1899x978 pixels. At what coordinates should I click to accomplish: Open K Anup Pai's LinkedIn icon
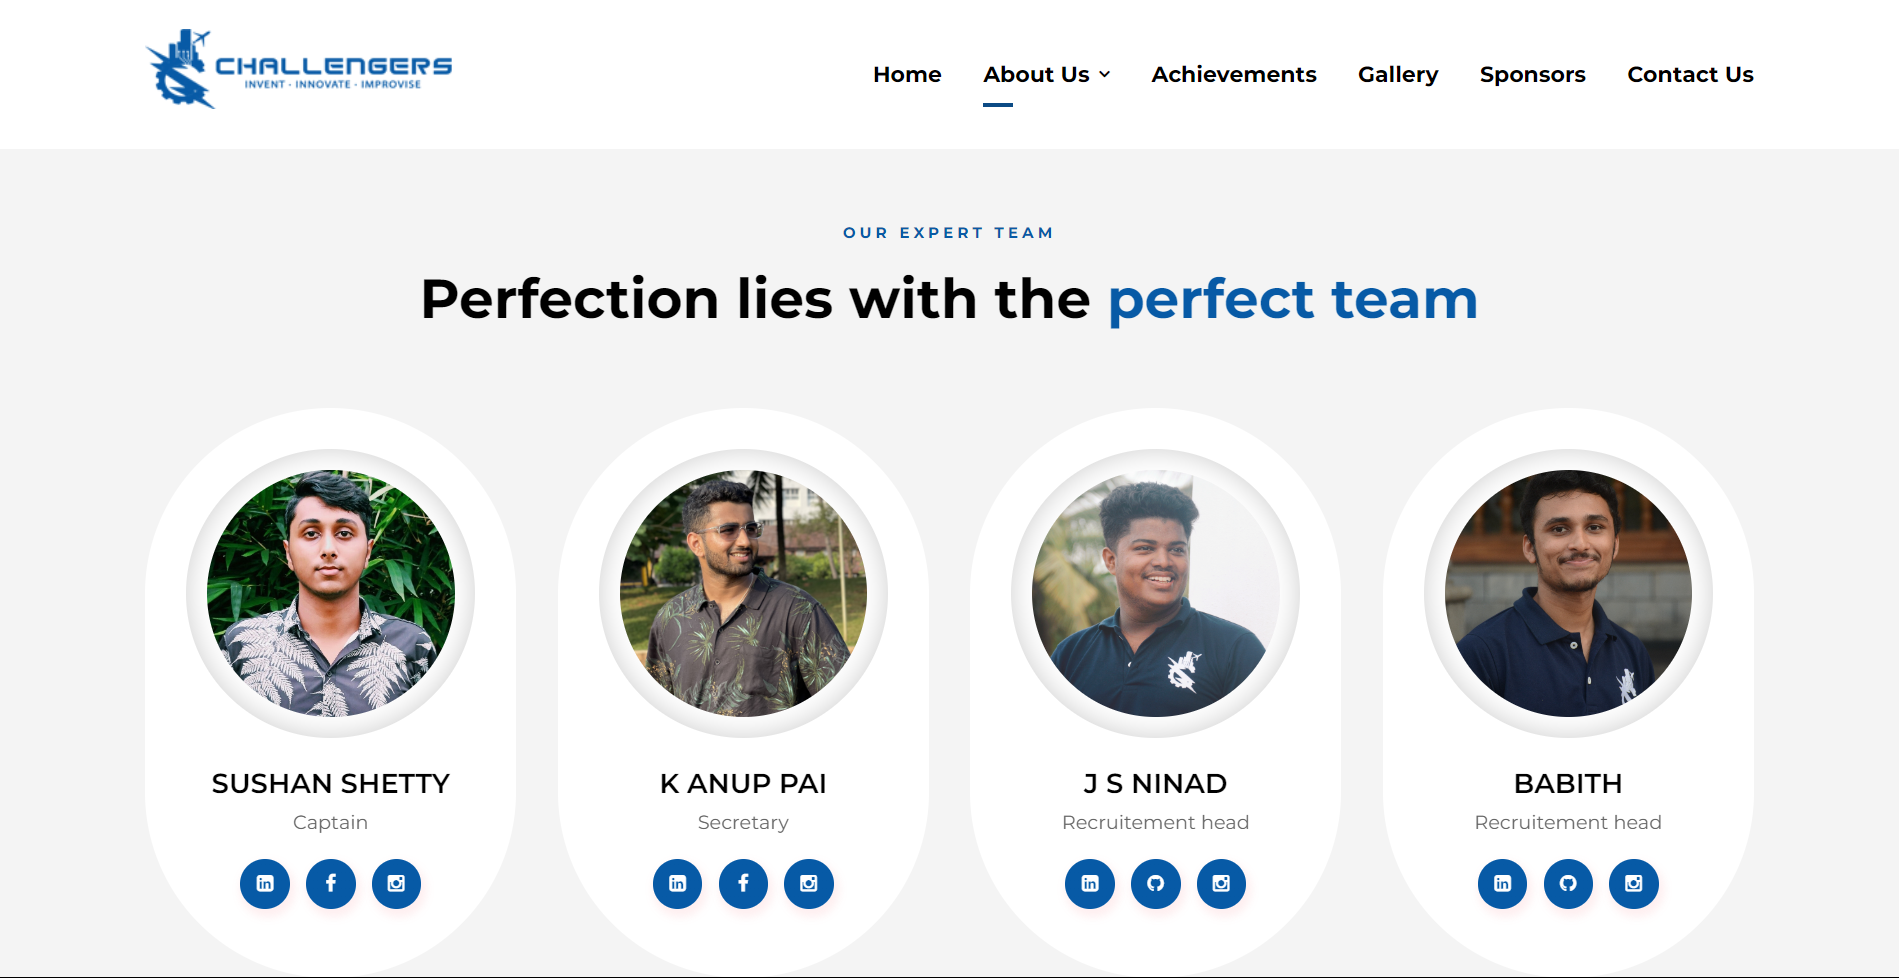click(x=678, y=884)
